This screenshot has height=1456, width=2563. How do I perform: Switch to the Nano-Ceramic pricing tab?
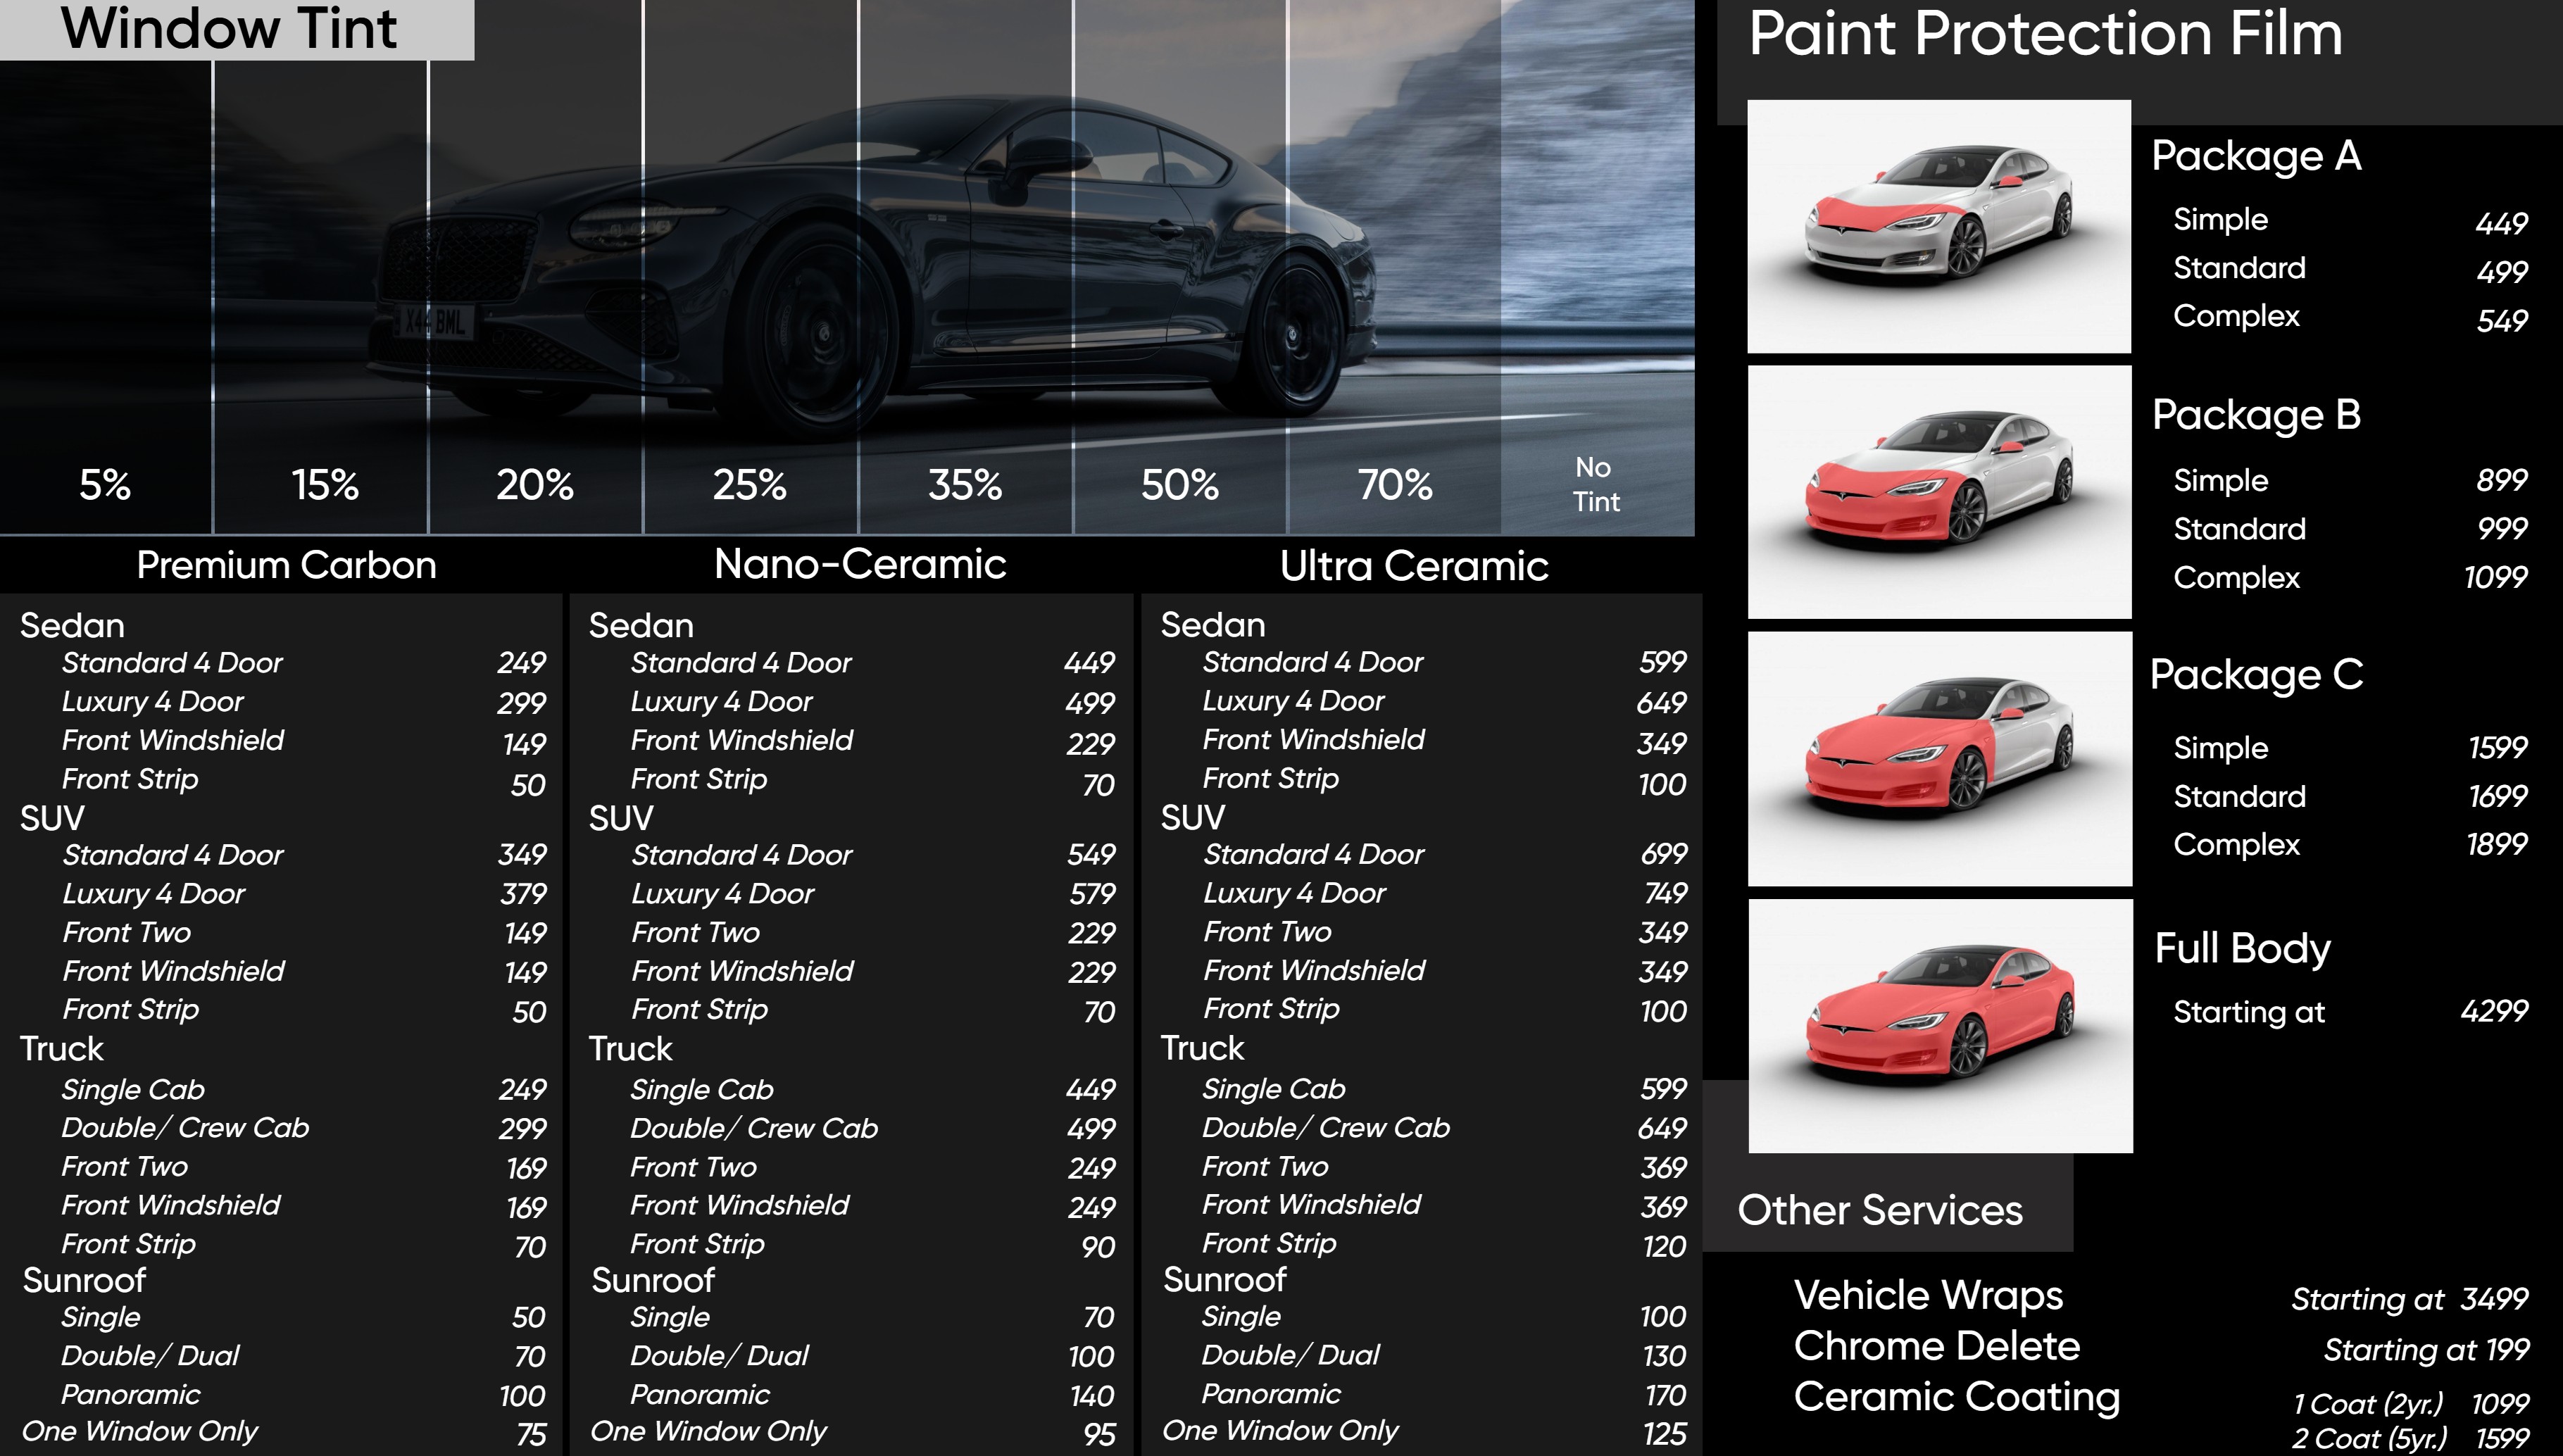[862, 564]
